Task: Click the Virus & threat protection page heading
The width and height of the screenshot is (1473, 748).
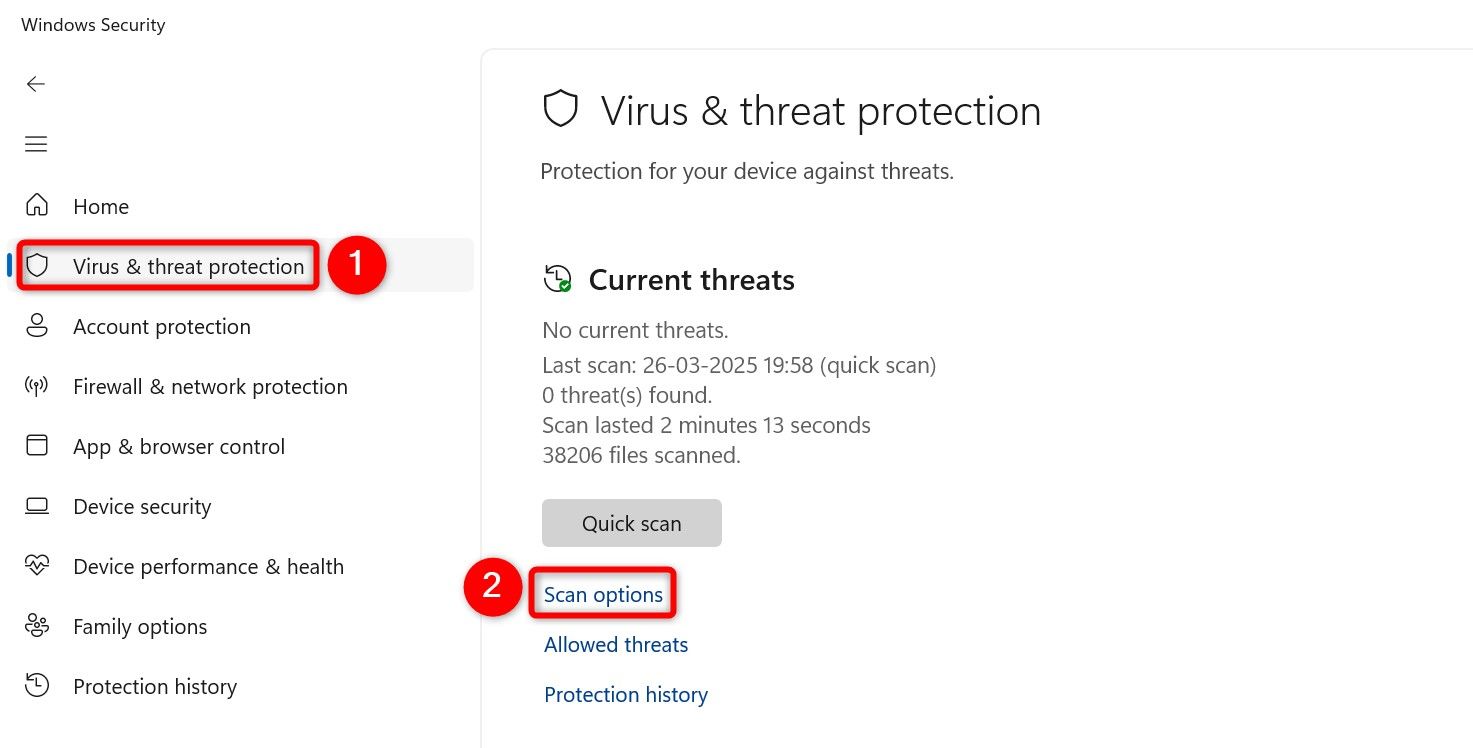Action: [x=820, y=110]
